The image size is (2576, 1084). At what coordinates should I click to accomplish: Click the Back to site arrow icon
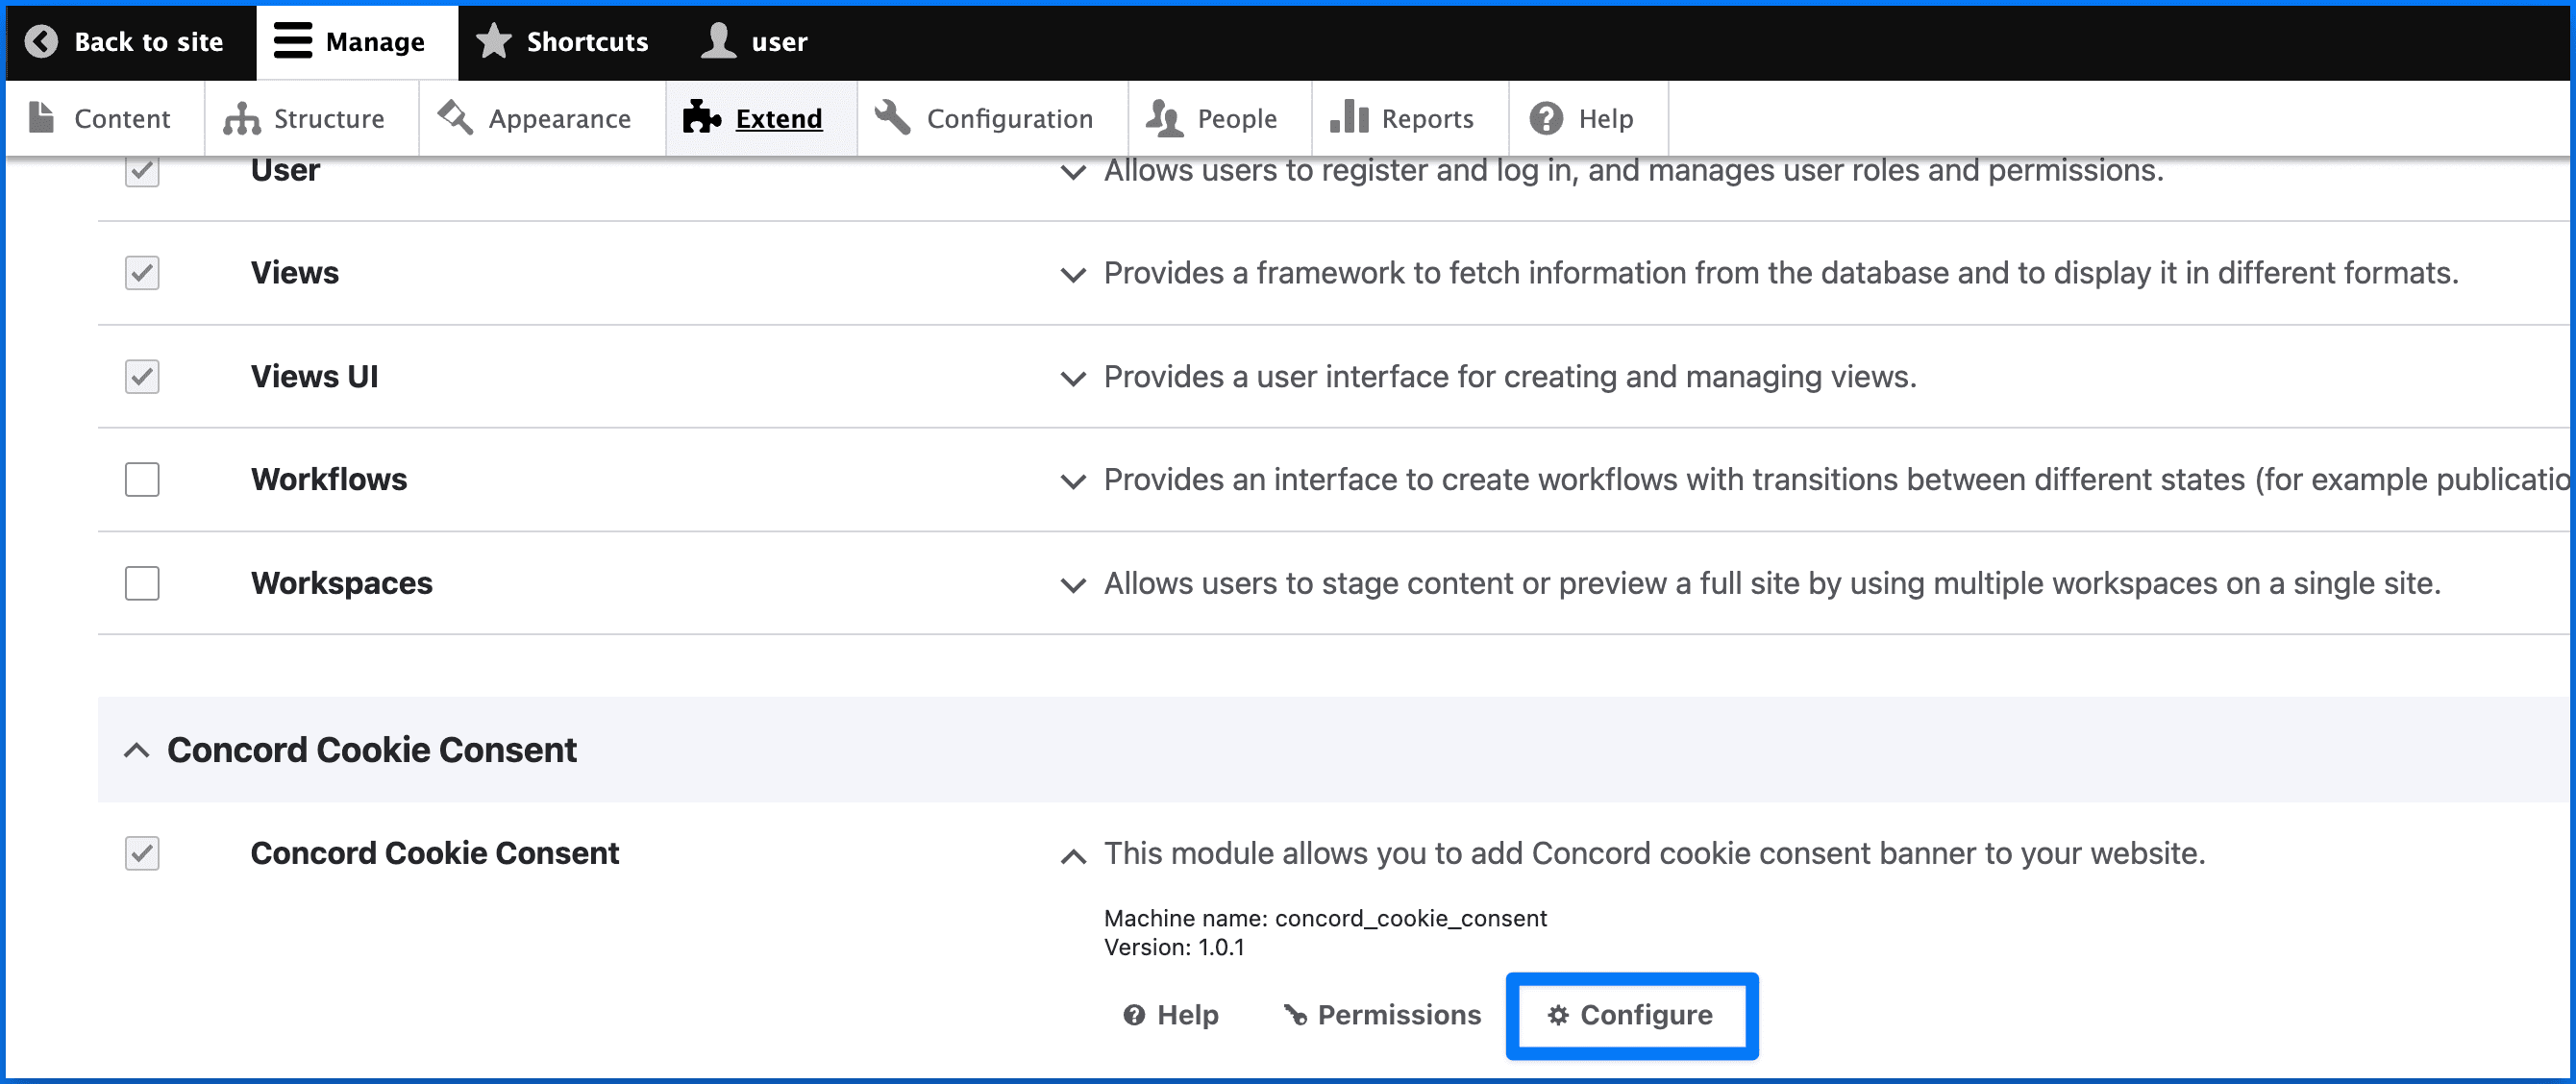[x=41, y=41]
